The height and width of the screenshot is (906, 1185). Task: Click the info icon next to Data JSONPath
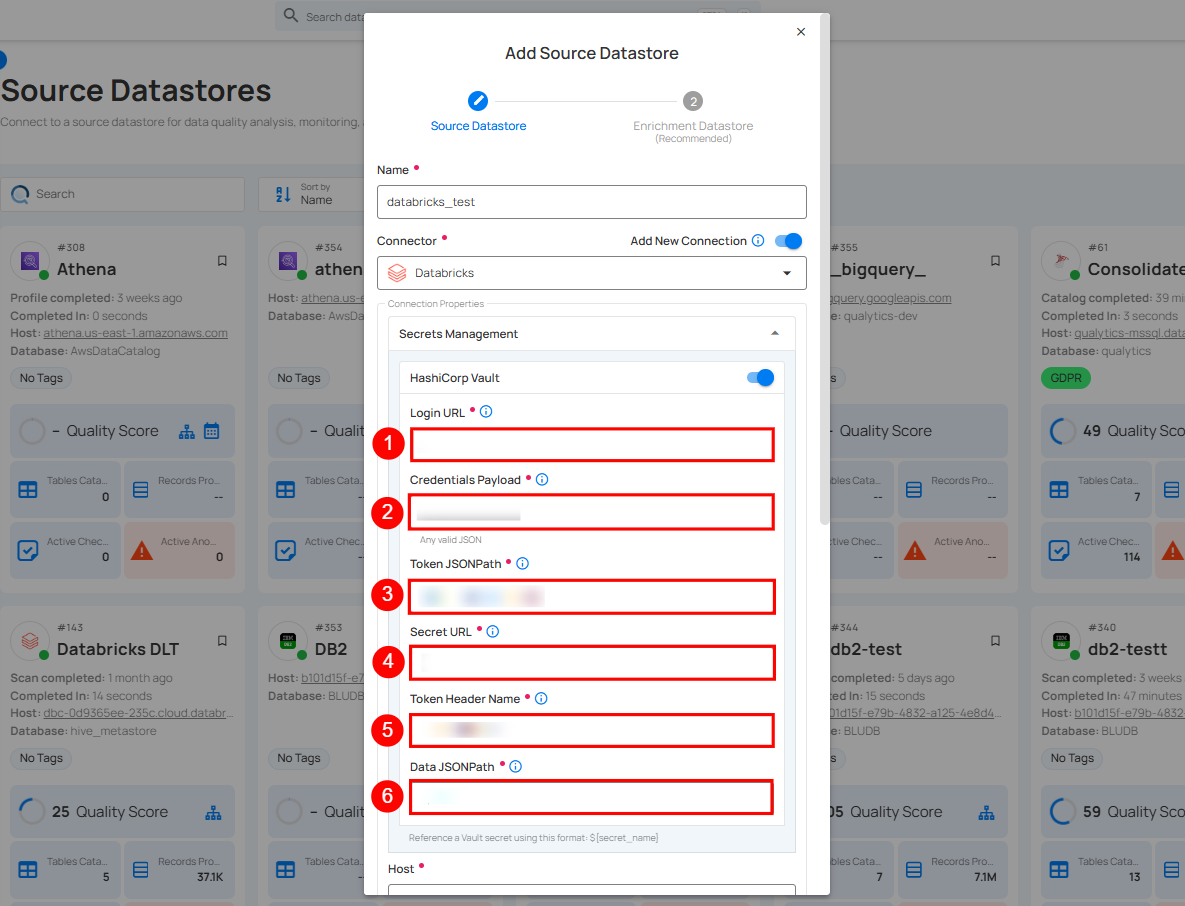point(515,767)
